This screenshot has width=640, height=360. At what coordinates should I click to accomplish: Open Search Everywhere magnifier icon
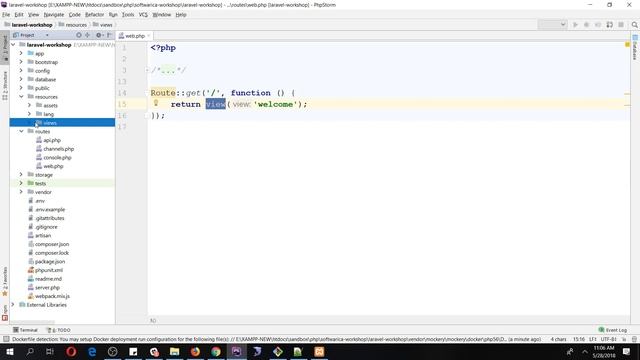[x=634, y=25]
